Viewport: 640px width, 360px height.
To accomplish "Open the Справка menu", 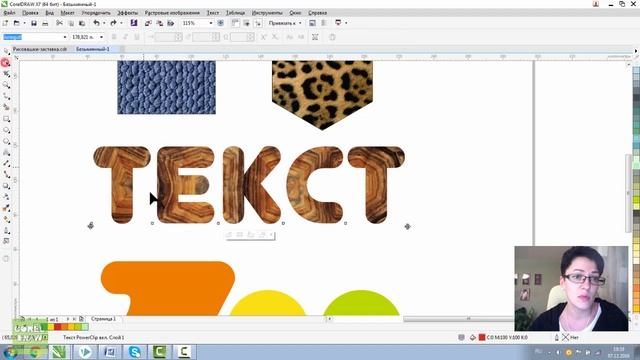I will (x=317, y=13).
